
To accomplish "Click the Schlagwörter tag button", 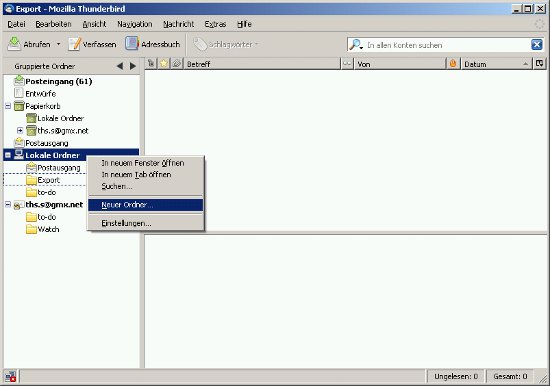I will [x=226, y=45].
